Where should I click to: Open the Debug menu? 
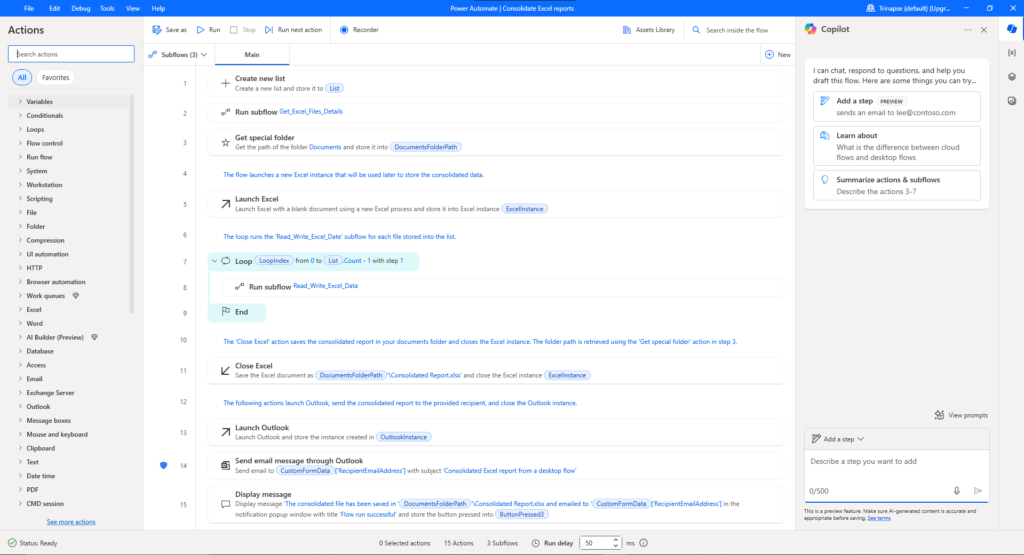[x=80, y=8]
